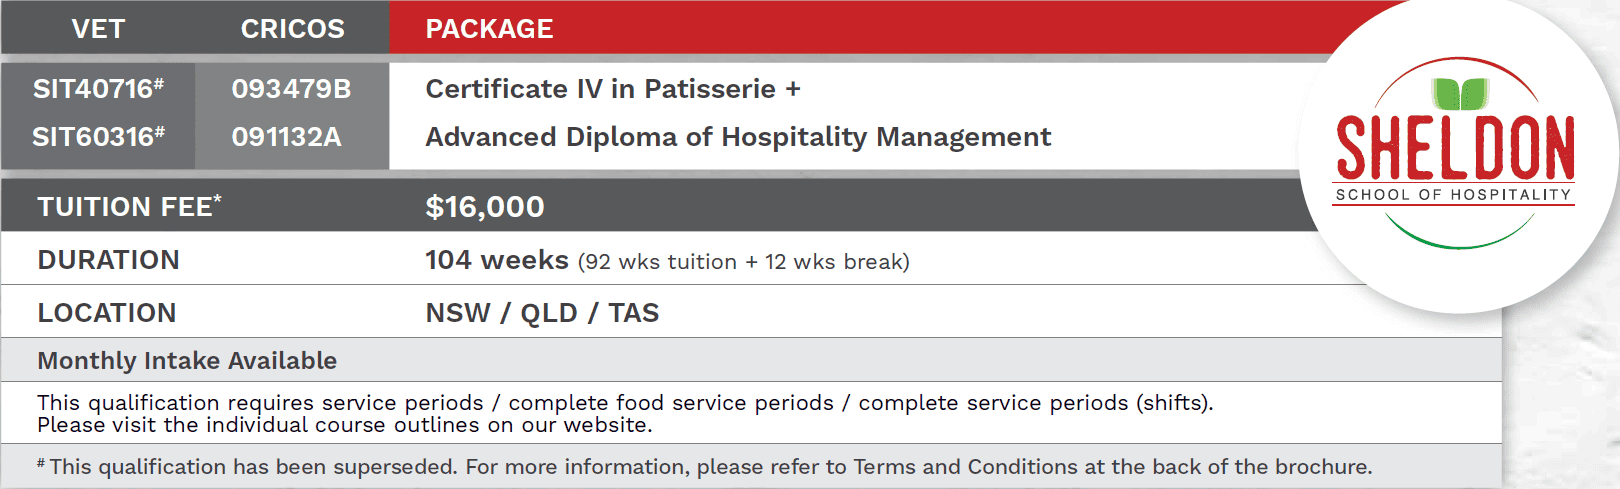The image size is (1620, 489).
Task: Select the '104 weeks' duration value
Action: coord(497,260)
